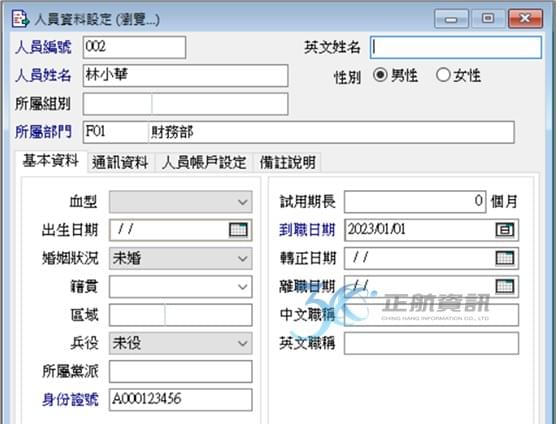This screenshot has height=424, width=556.
Task: Close the 人員資料設定 window
Action: [525, 19]
